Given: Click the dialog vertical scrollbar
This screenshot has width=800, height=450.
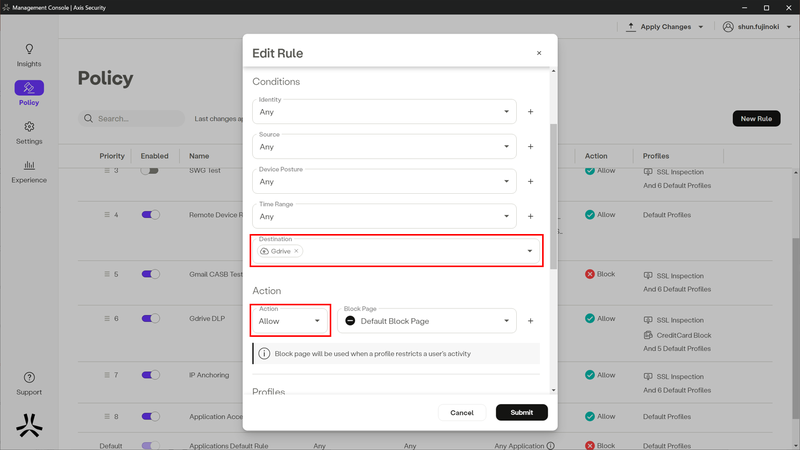Looking at the screenshot, I should coord(554,196).
